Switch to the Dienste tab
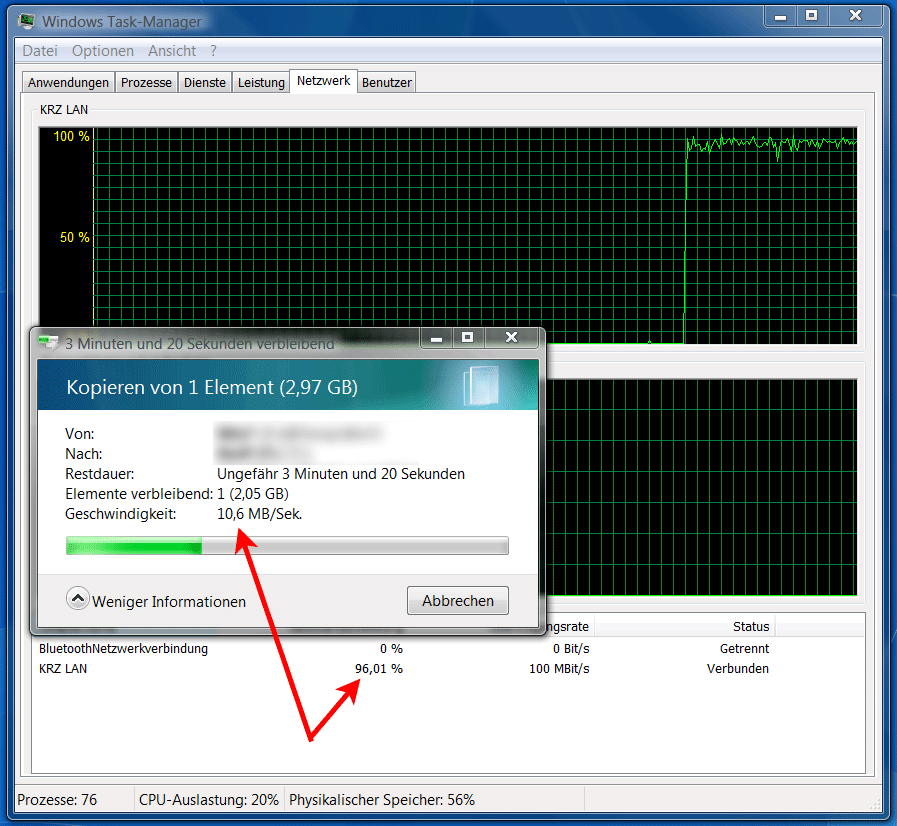This screenshot has width=897, height=826. click(205, 83)
